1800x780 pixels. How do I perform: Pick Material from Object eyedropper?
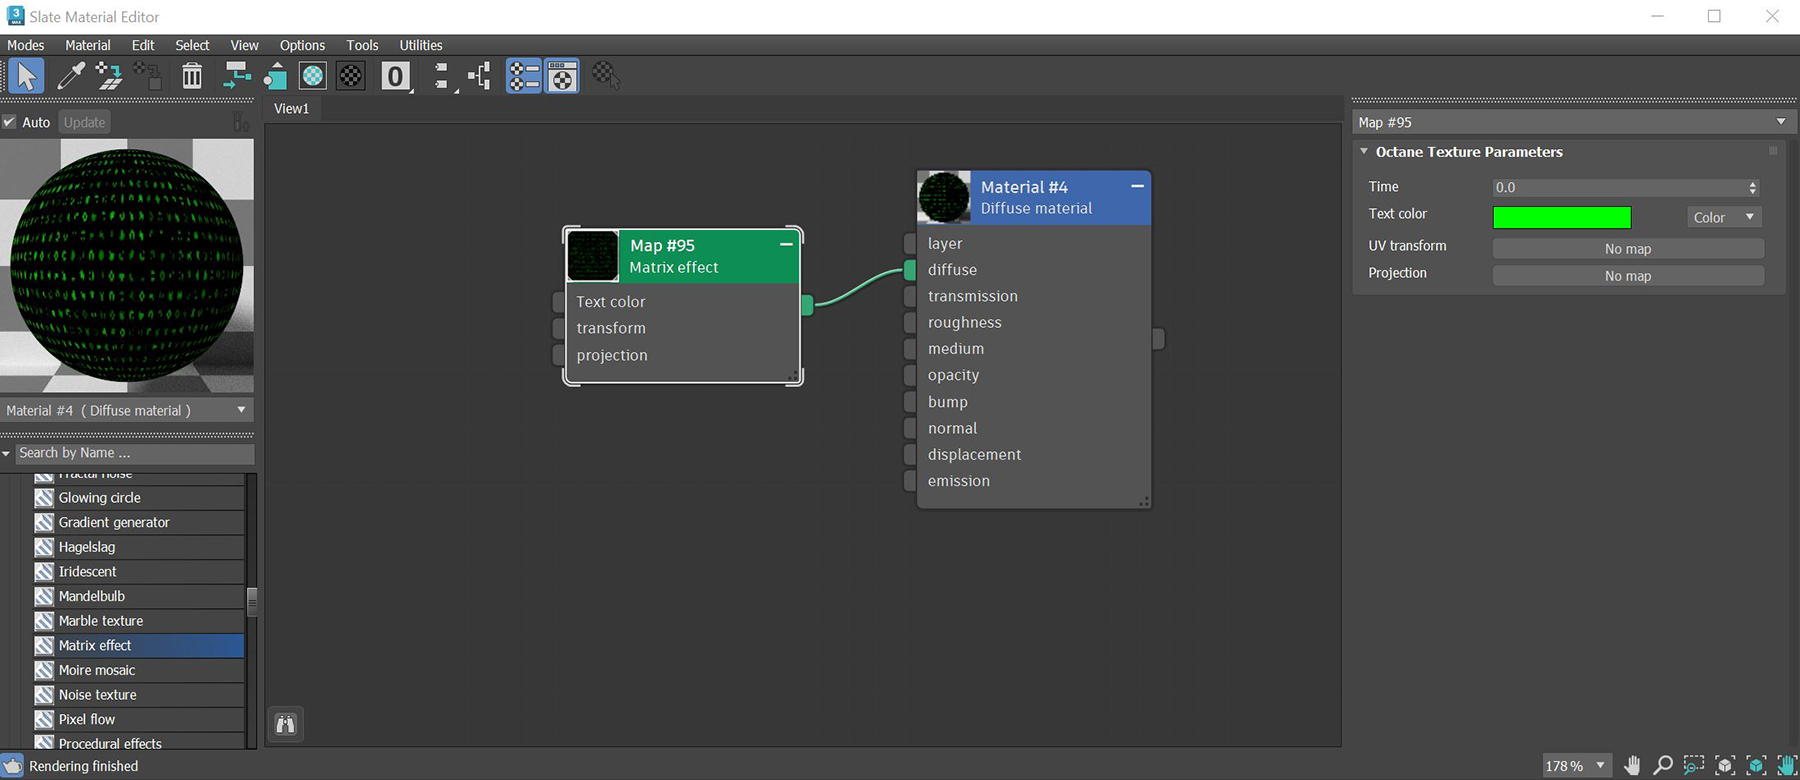coord(71,76)
